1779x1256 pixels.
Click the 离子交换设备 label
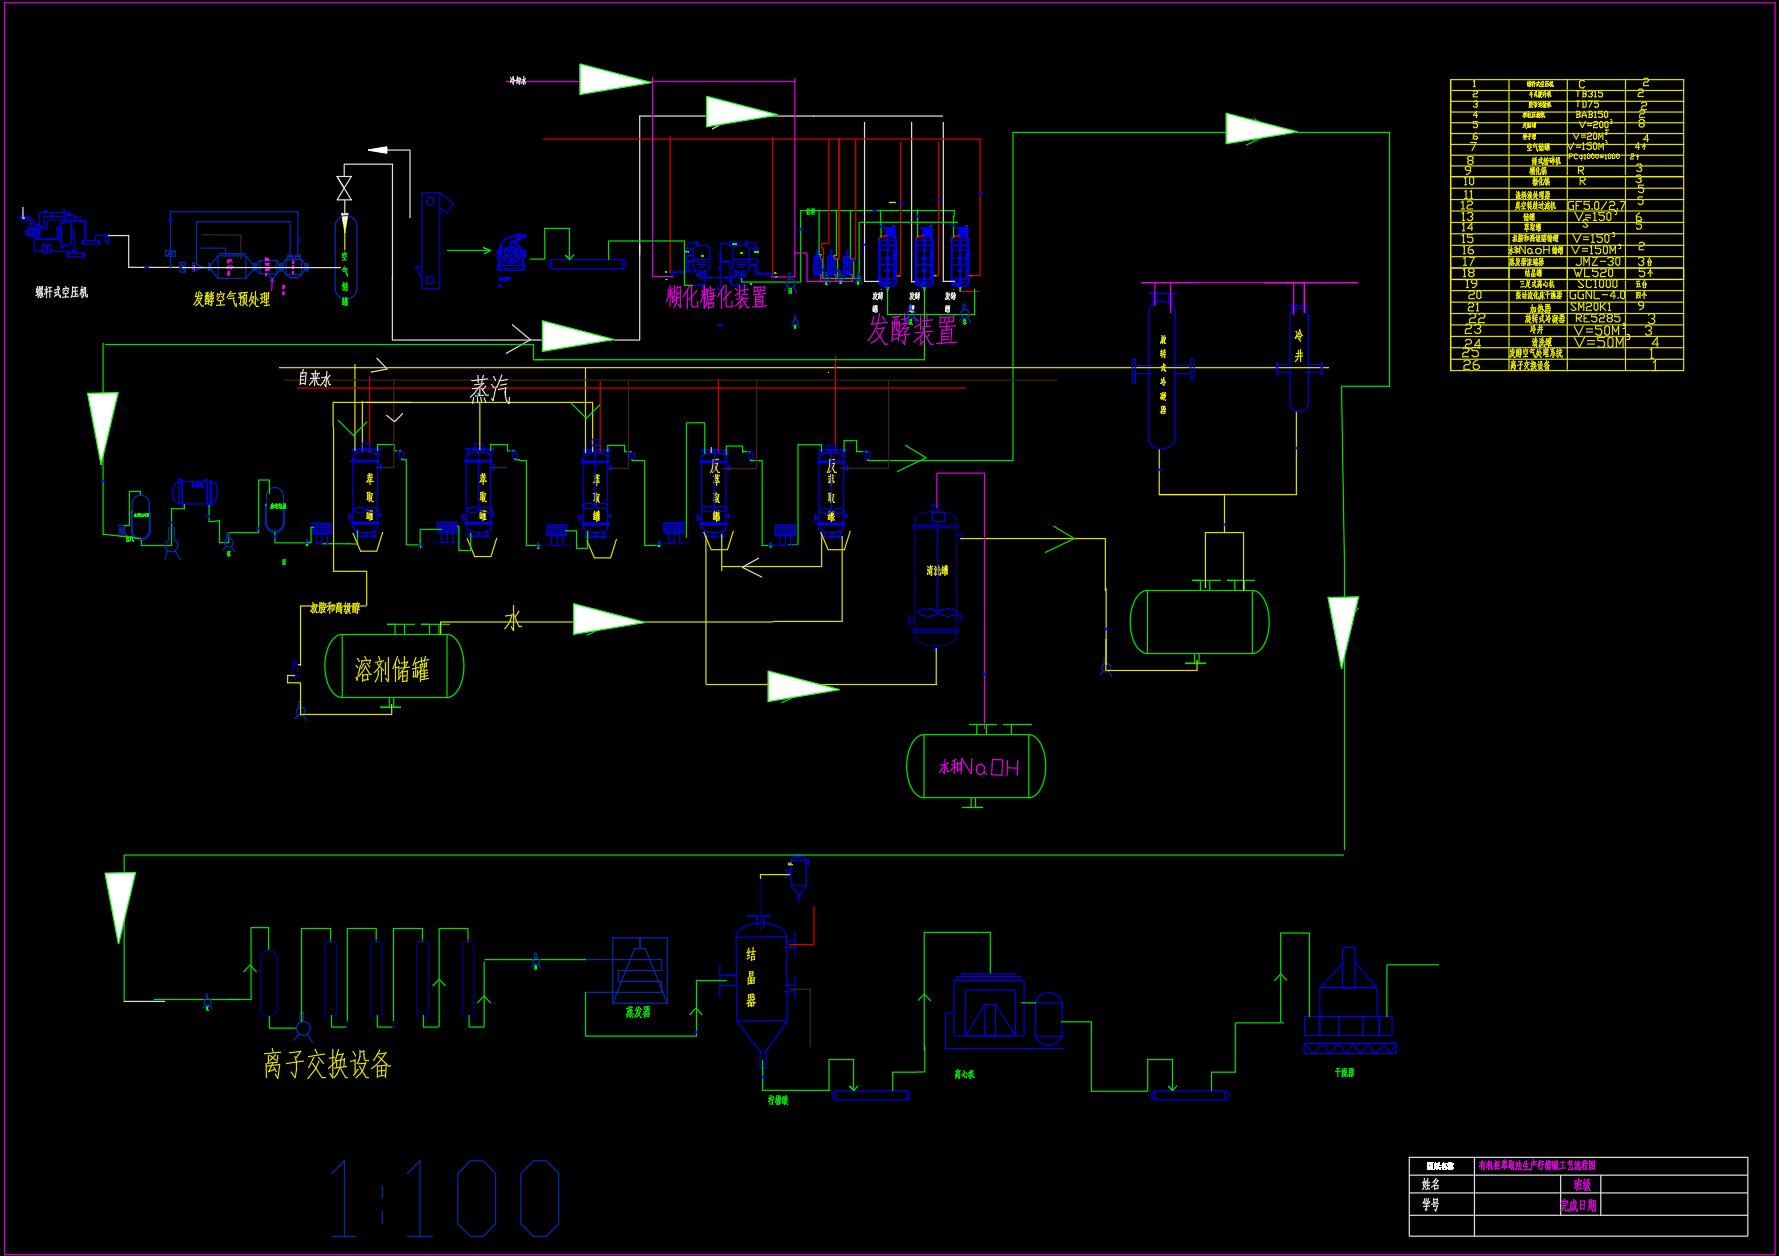[x=327, y=1064]
